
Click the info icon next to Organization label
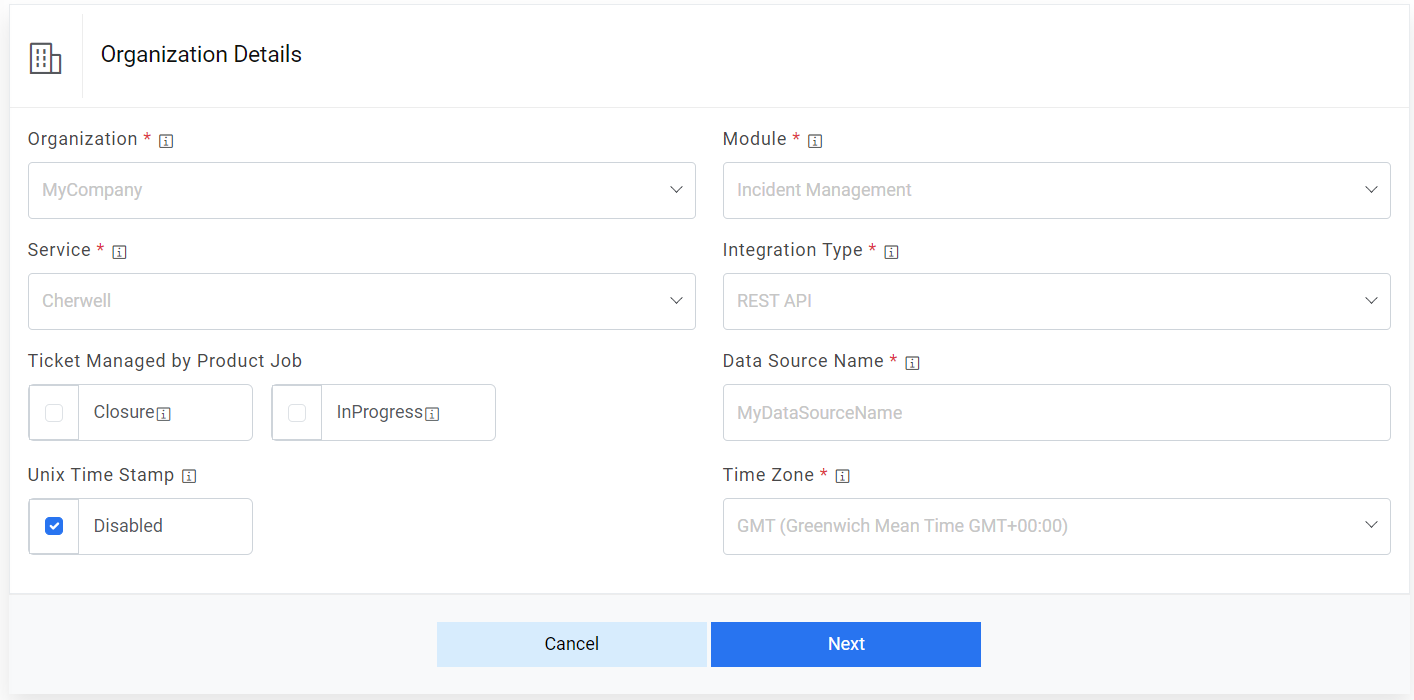click(x=166, y=140)
